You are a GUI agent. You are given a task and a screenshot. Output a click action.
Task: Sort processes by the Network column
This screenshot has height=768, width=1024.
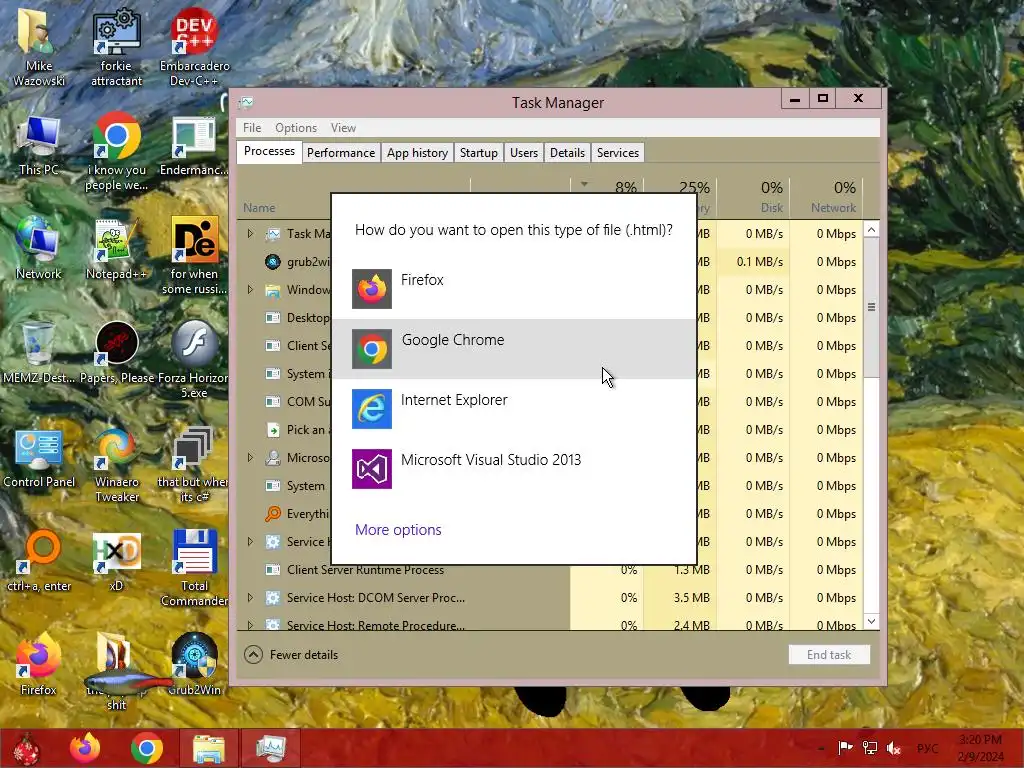(826, 198)
